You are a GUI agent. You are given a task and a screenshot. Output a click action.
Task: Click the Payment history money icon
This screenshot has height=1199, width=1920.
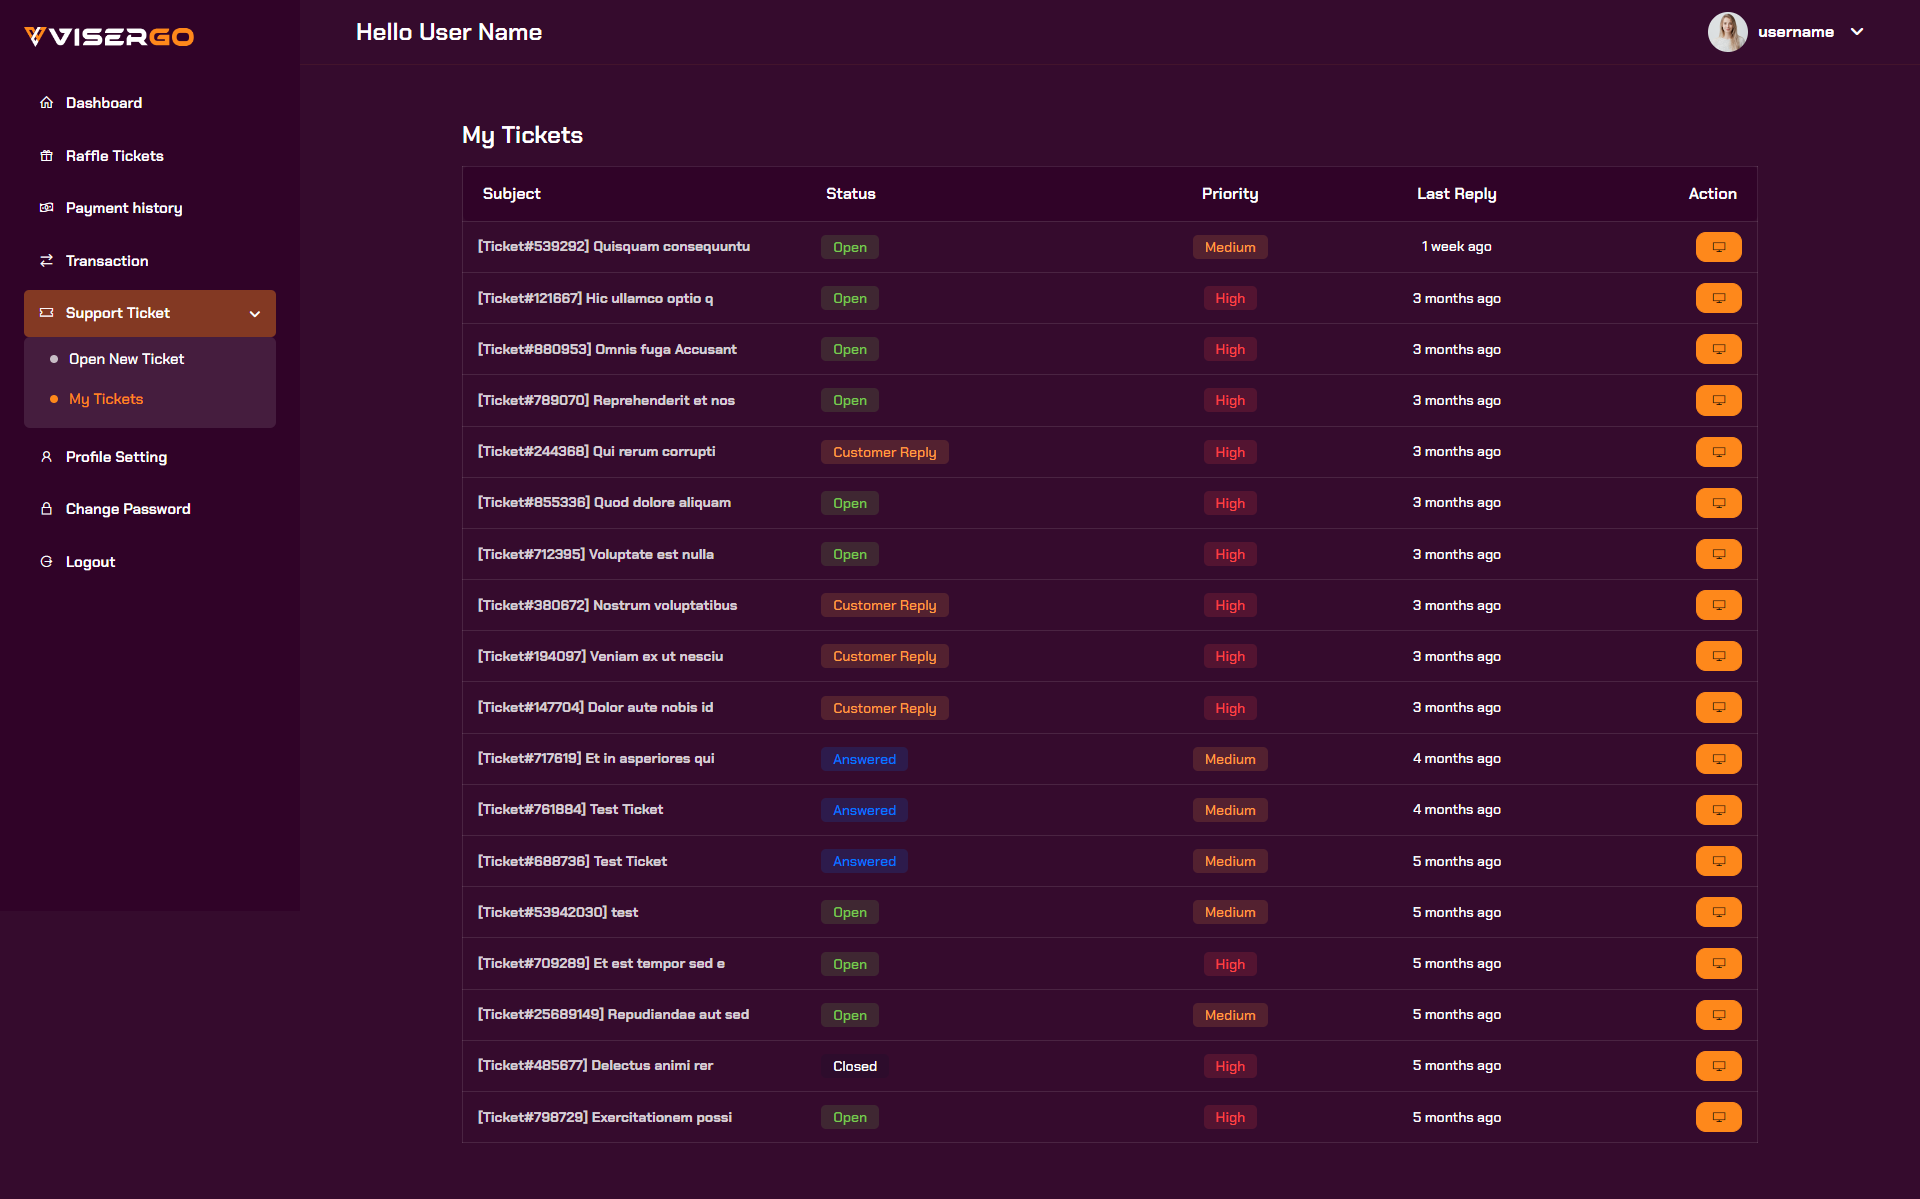click(x=46, y=208)
